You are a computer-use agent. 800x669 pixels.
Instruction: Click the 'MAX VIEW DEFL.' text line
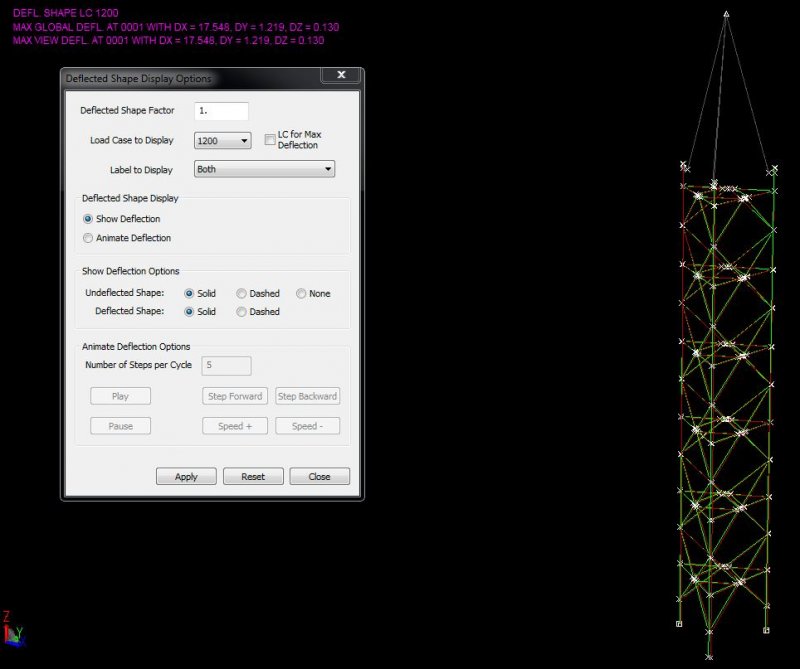[168, 40]
